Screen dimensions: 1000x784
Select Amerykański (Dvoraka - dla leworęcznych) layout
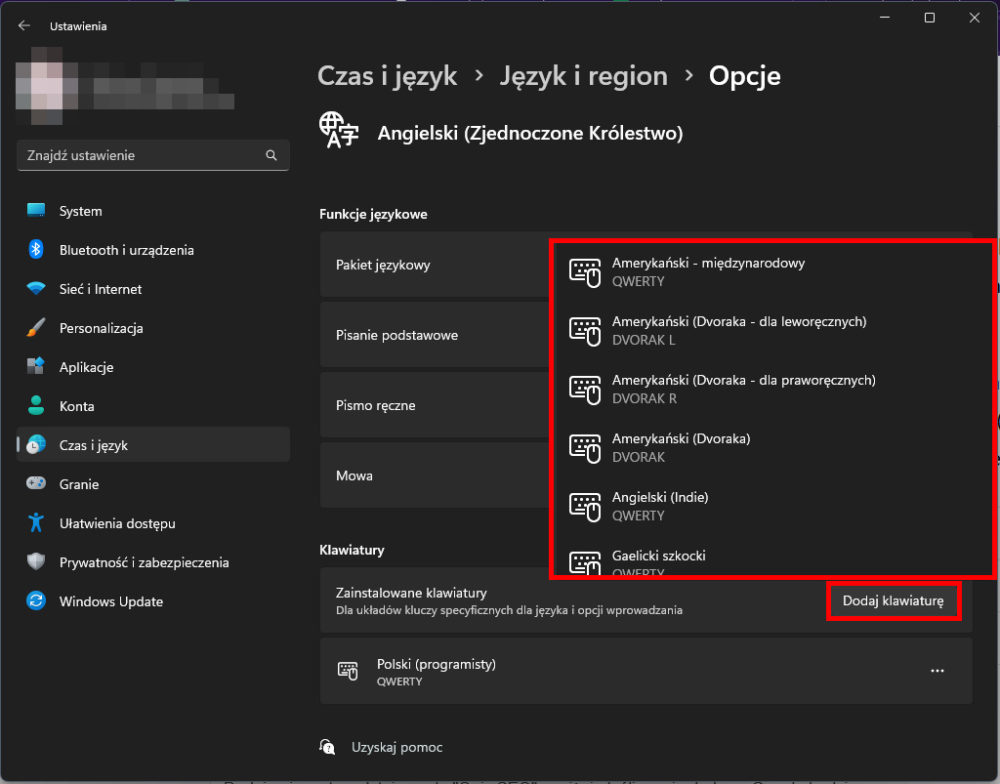tap(738, 330)
